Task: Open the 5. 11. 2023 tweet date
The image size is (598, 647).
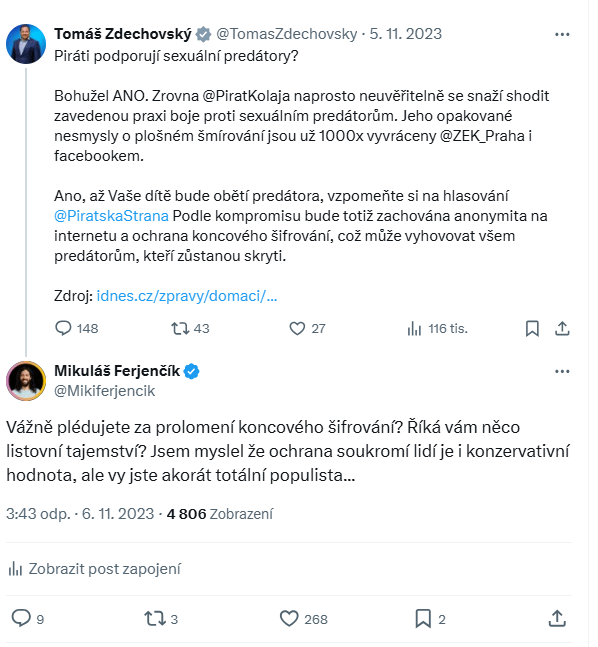Action: 405,34
